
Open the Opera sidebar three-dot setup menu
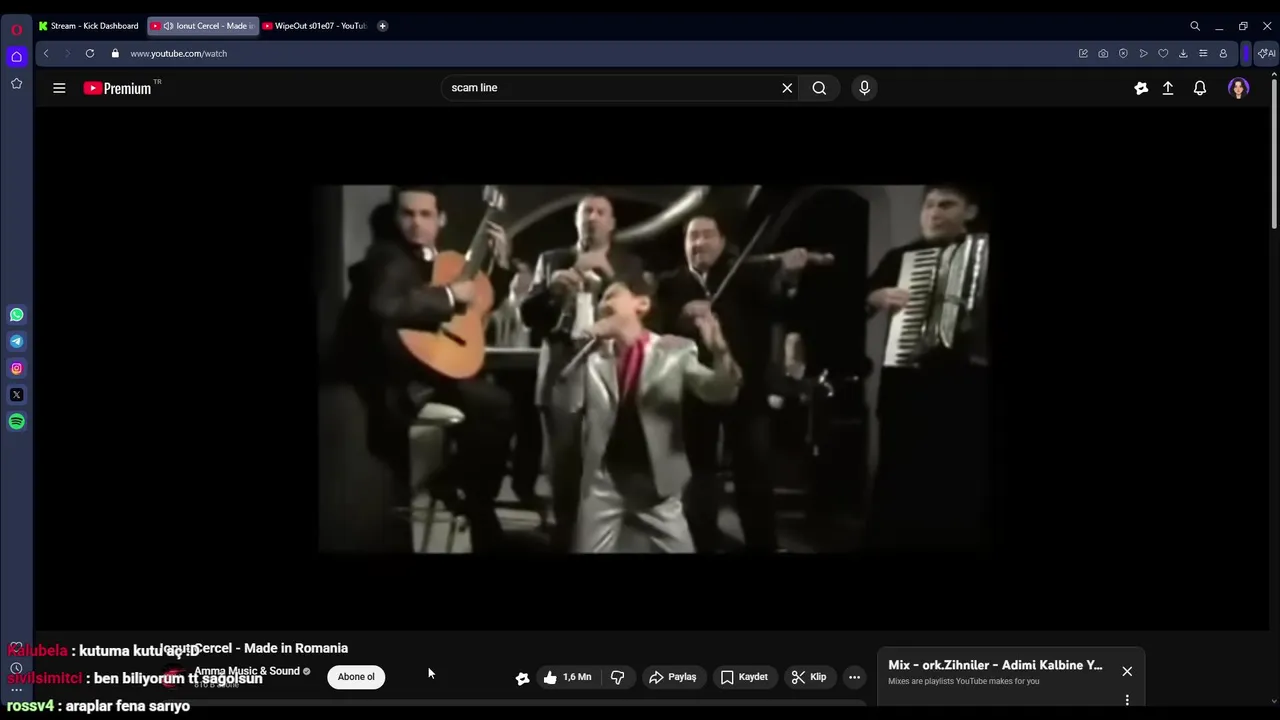pyautogui.click(x=16, y=690)
